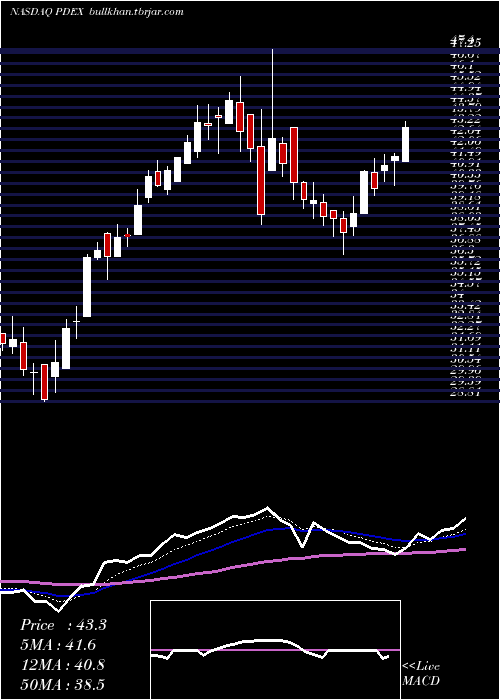The height and width of the screenshot is (700, 500).
Task: Click the 29.39 price axis label
Action: [x=465, y=383]
